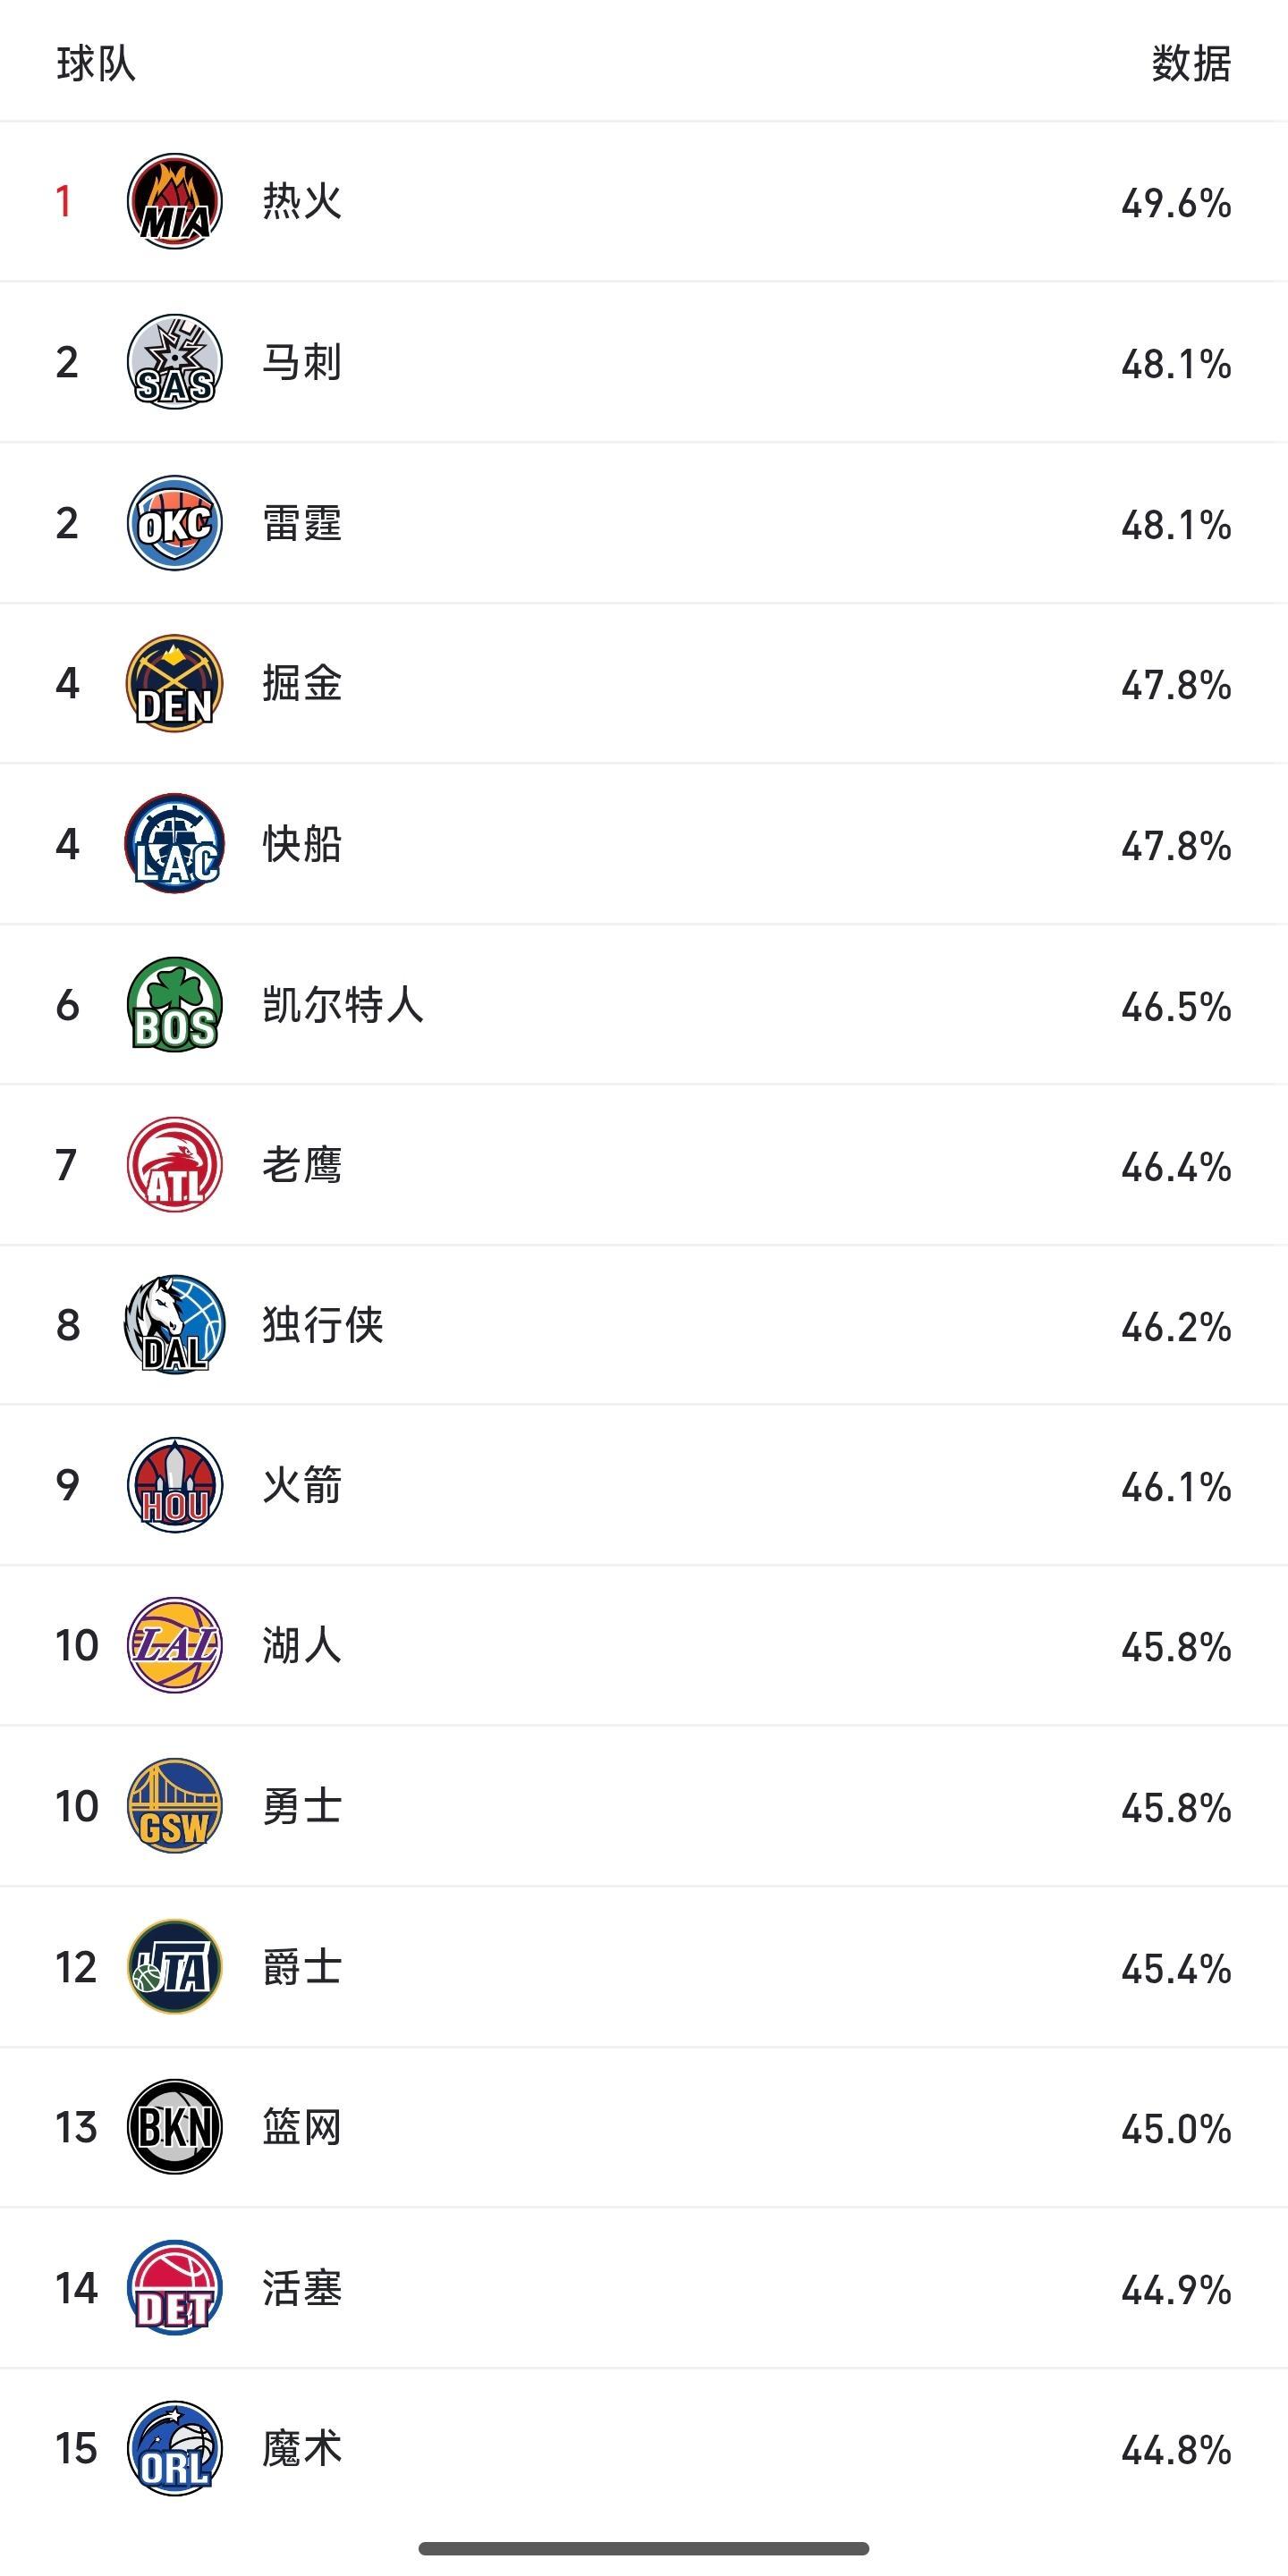Tap the Golden State GSW bridge logo

tap(175, 1806)
